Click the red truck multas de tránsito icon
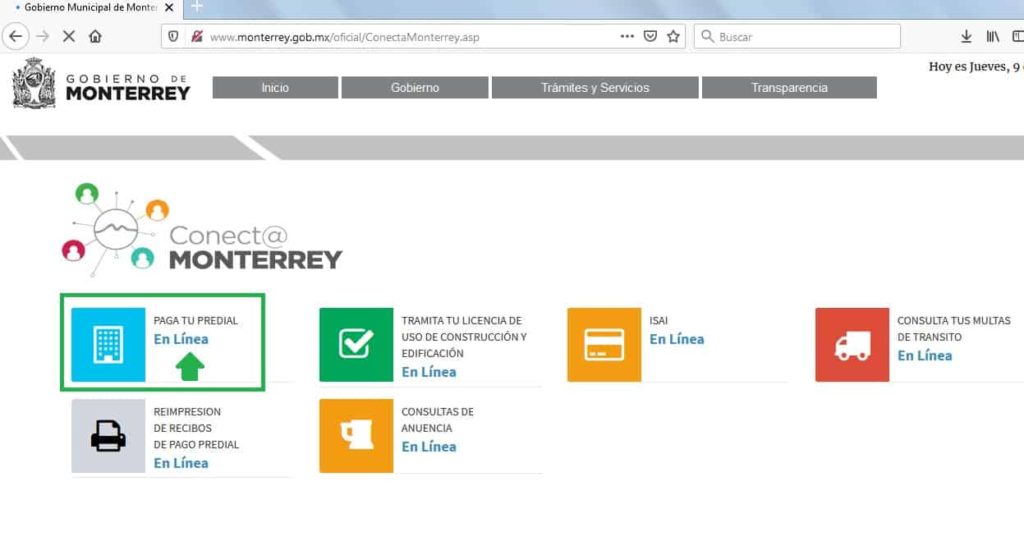 [x=852, y=344]
